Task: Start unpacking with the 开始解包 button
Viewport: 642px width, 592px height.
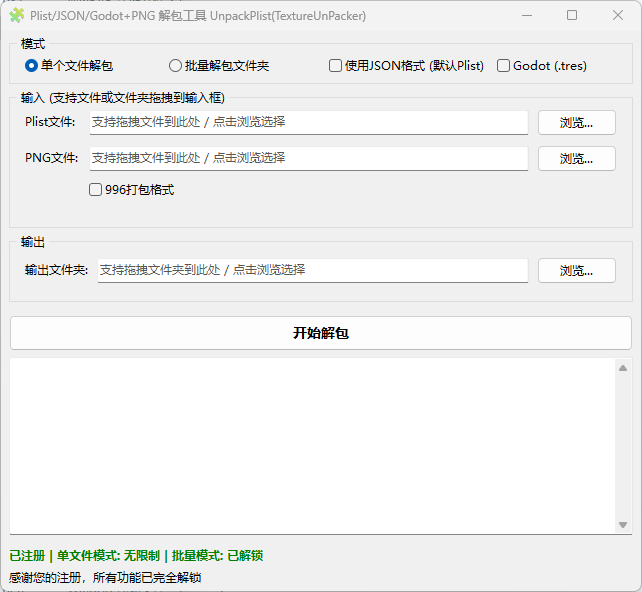Action: point(321,333)
